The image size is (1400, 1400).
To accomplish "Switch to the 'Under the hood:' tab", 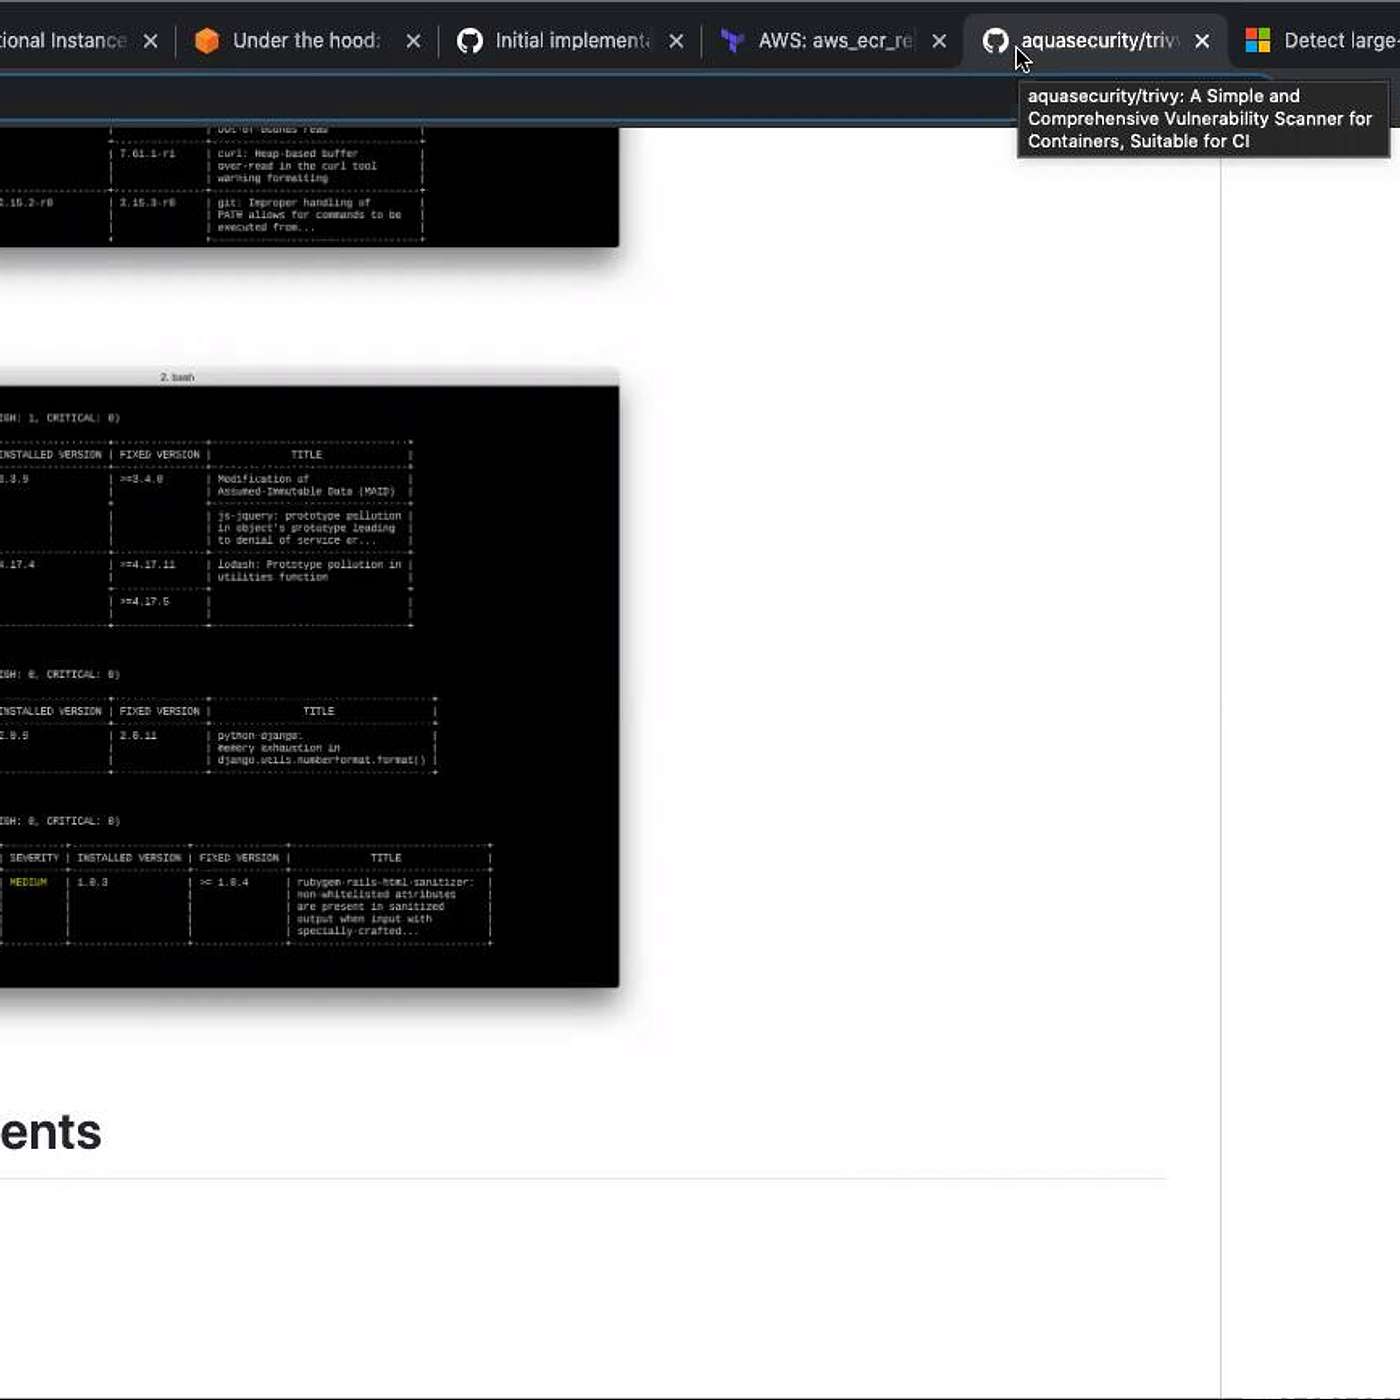I will point(306,41).
